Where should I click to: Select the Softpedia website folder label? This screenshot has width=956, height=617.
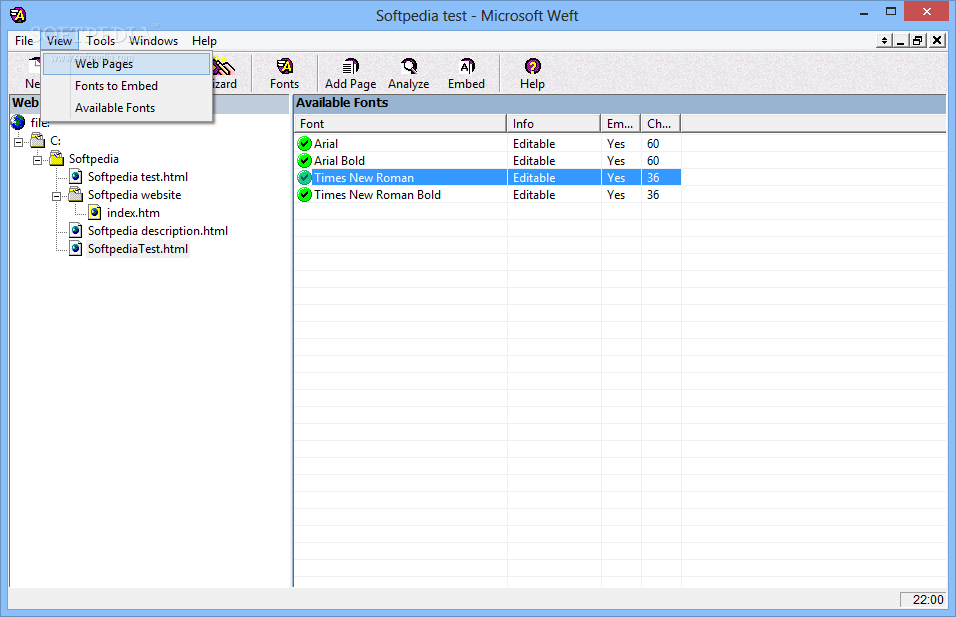(134, 195)
